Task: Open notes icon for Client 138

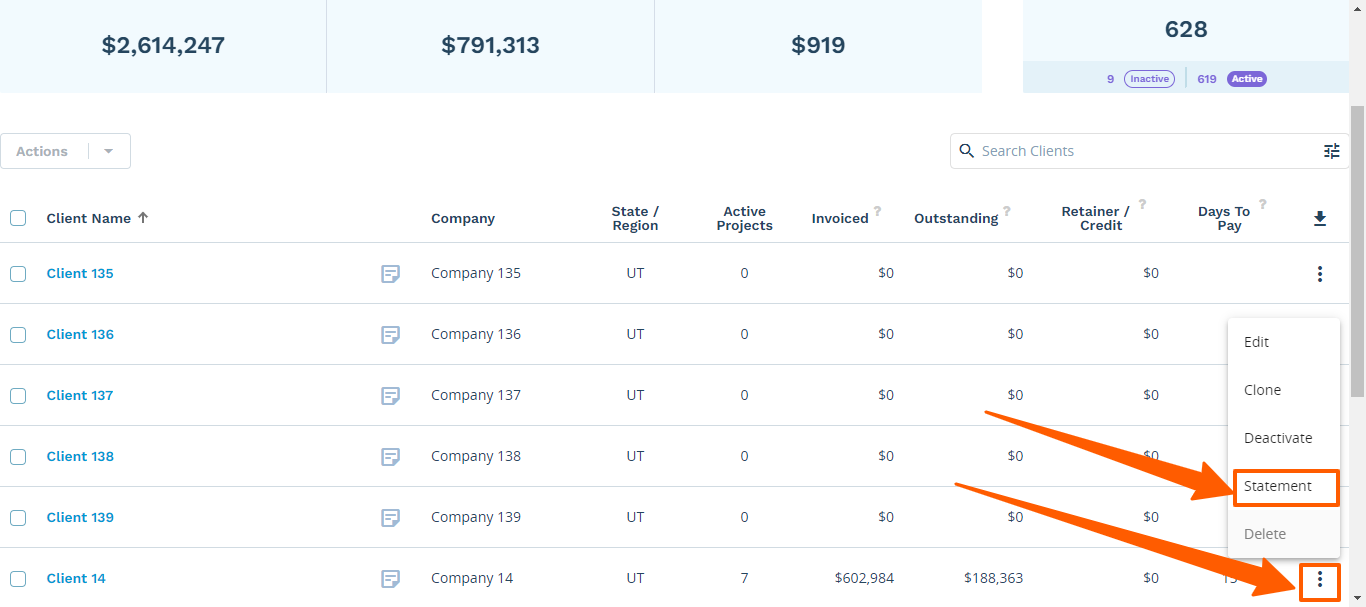Action: tap(391, 457)
